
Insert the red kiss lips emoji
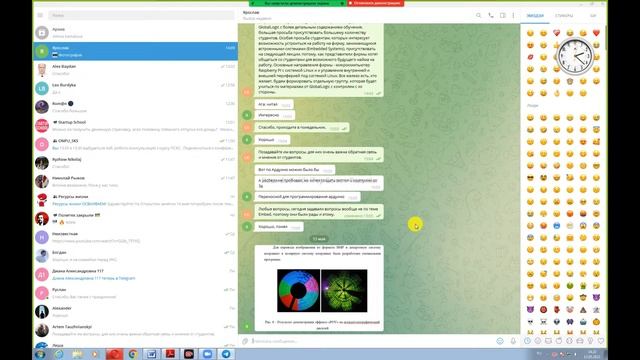(530, 57)
